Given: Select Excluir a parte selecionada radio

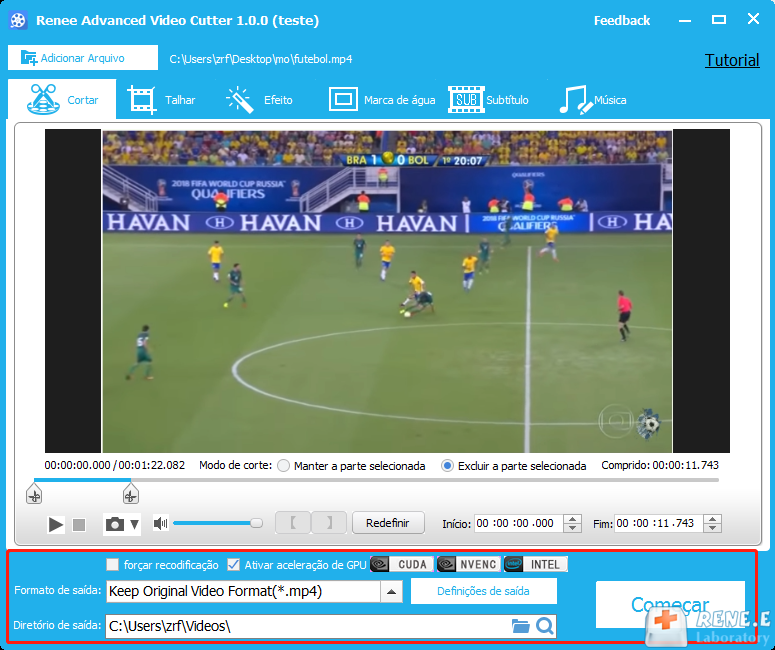Looking at the screenshot, I should pyautogui.click(x=447, y=466).
